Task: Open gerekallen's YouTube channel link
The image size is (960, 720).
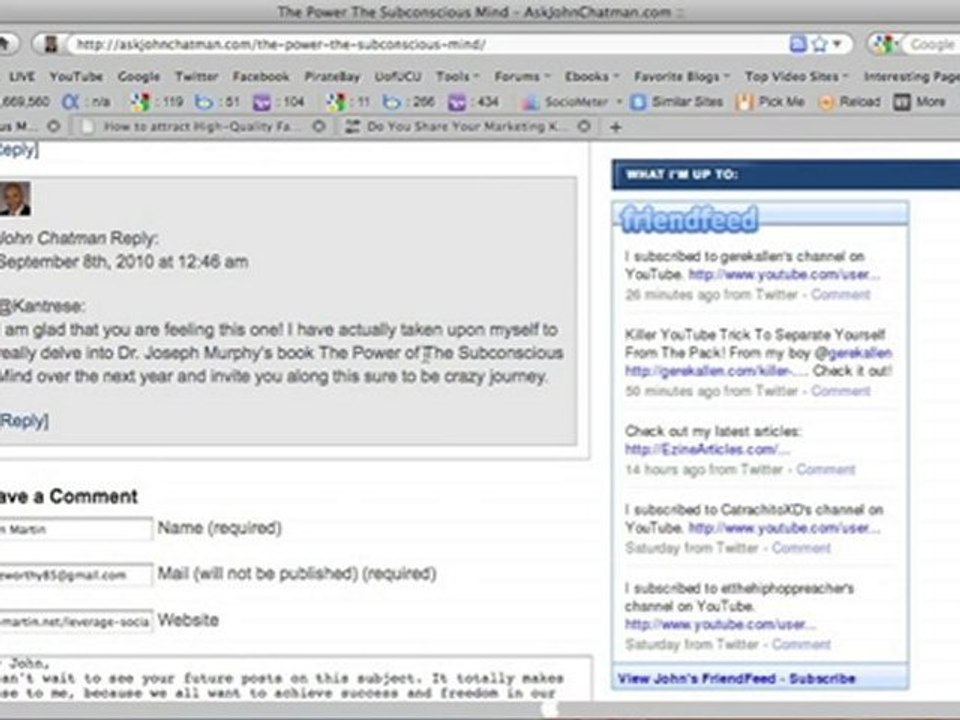Action: [784, 275]
